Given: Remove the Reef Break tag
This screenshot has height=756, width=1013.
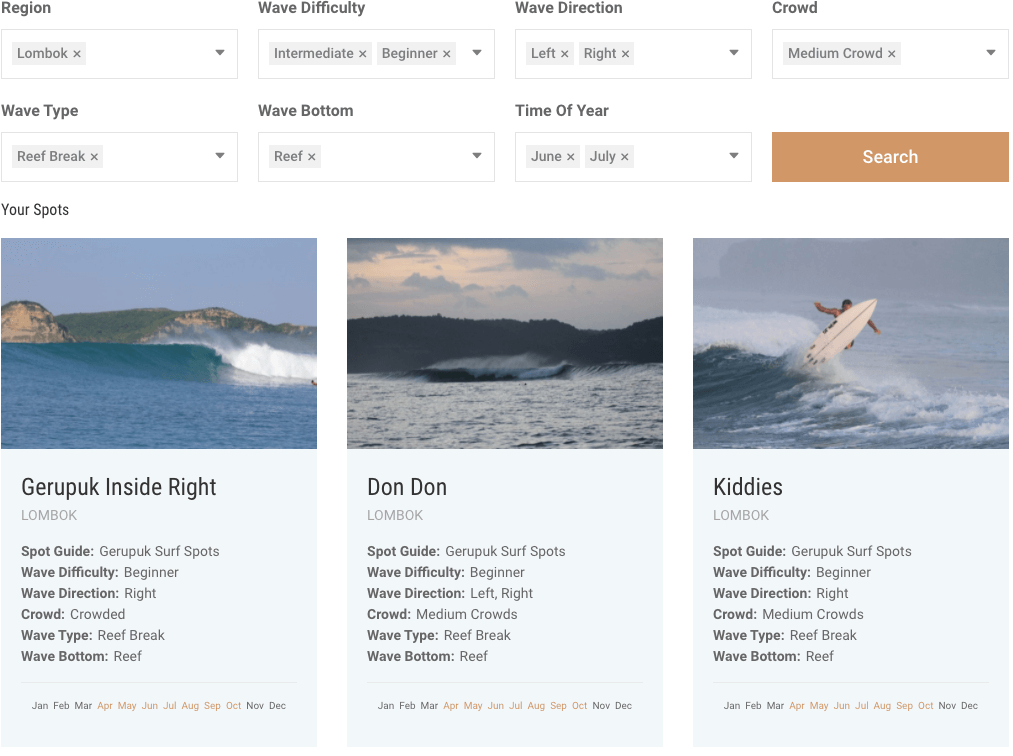Looking at the screenshot, I should tap(94, 157).
